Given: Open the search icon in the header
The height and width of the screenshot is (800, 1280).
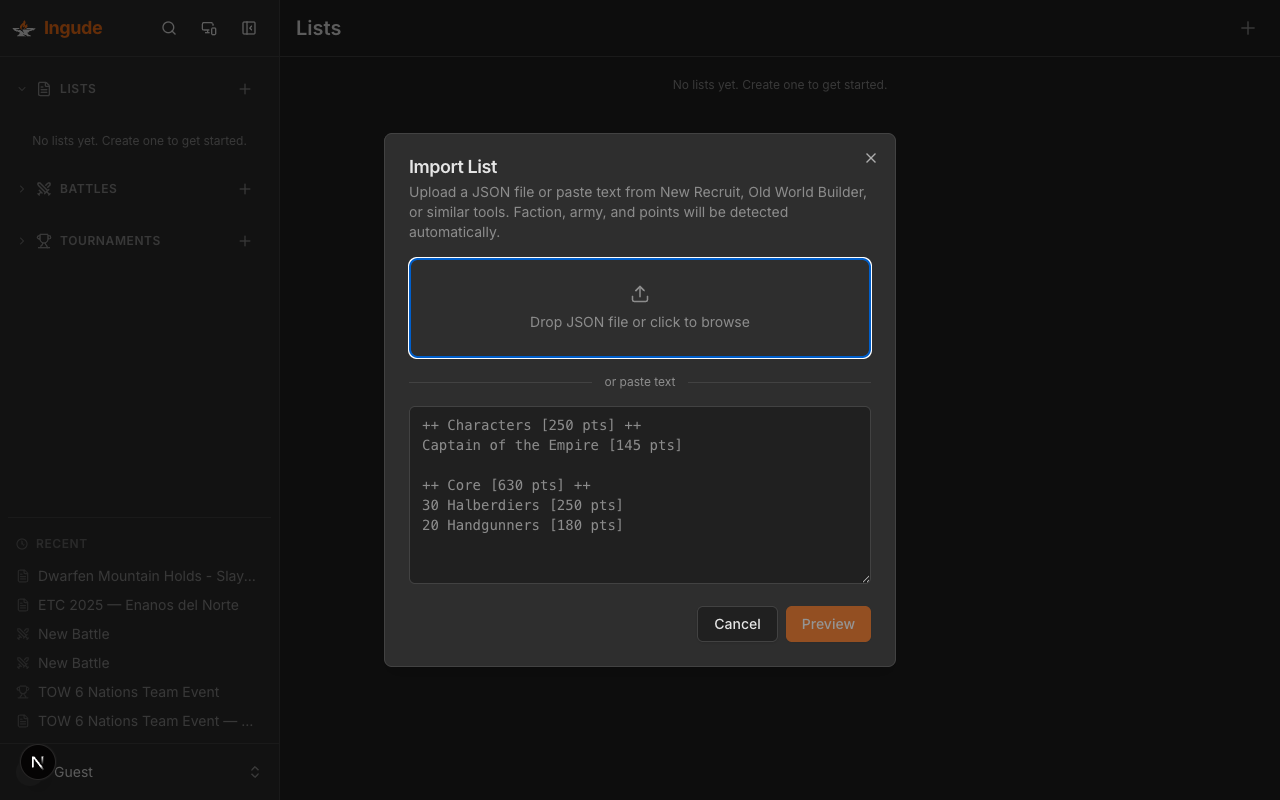Looking at the screenshot, I should pyautogui.click(x=169, y=28).
